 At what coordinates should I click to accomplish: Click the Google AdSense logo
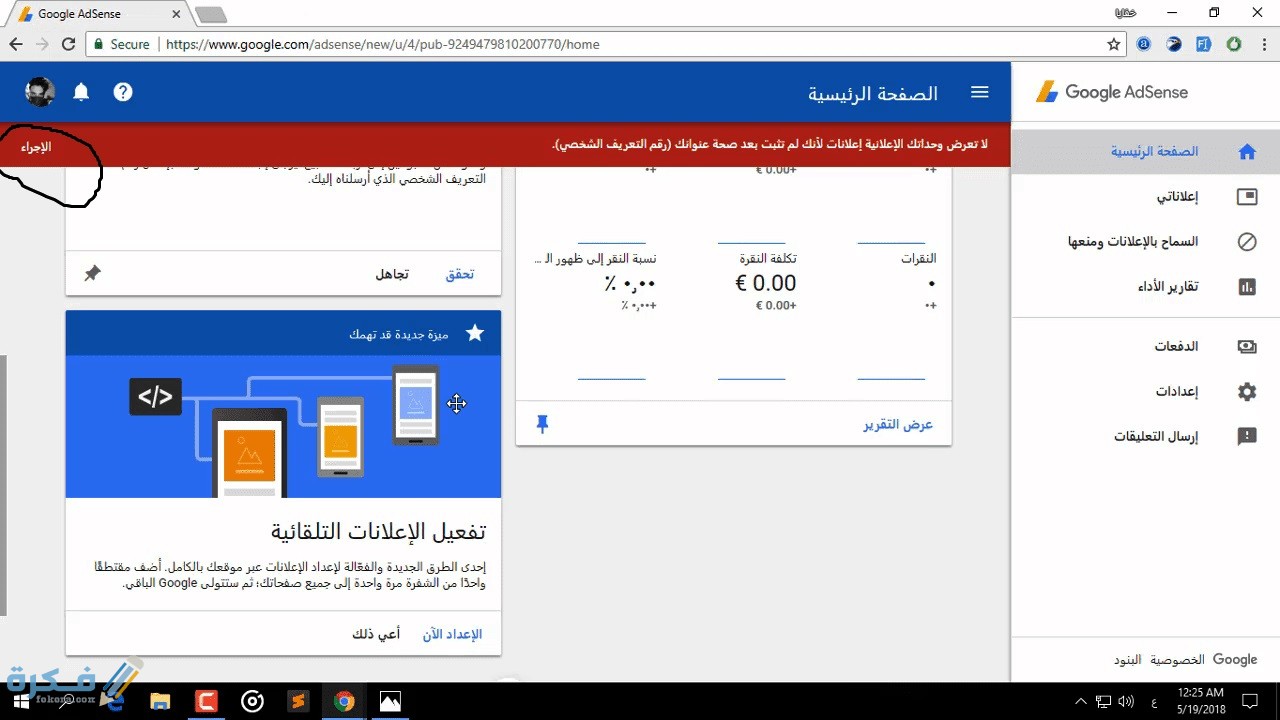[1111, 92]
